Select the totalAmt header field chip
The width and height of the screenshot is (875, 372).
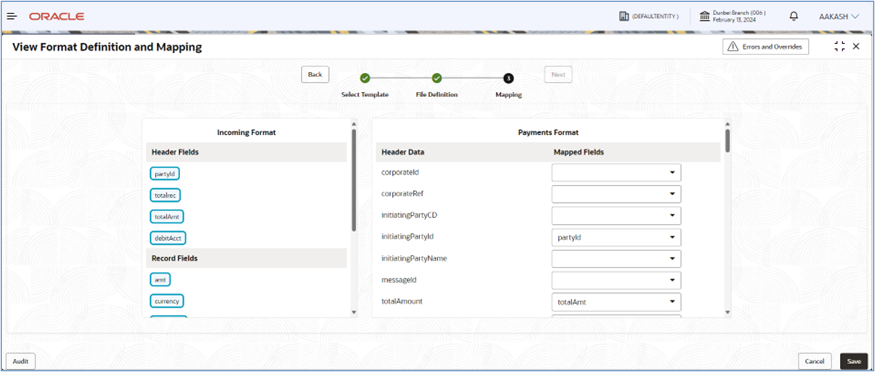coord(167,216)
